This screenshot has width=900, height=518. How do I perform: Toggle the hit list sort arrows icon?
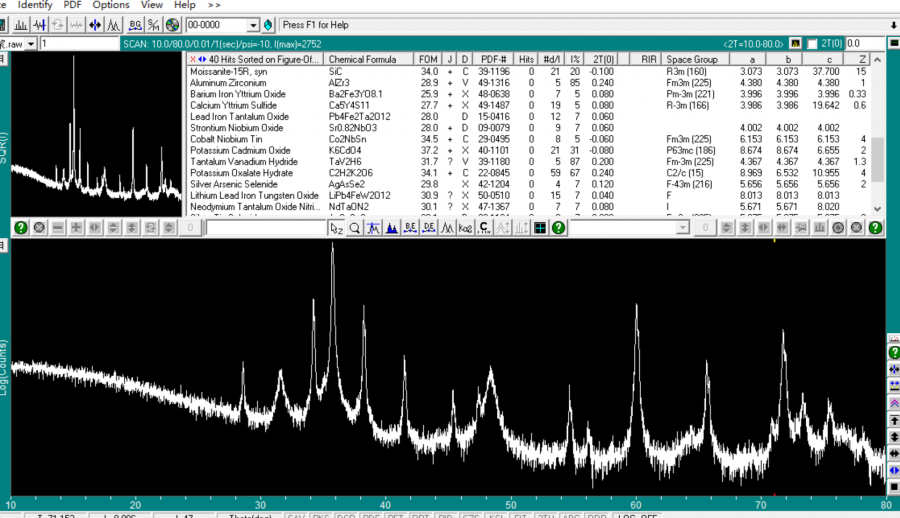tap(202, 60)
